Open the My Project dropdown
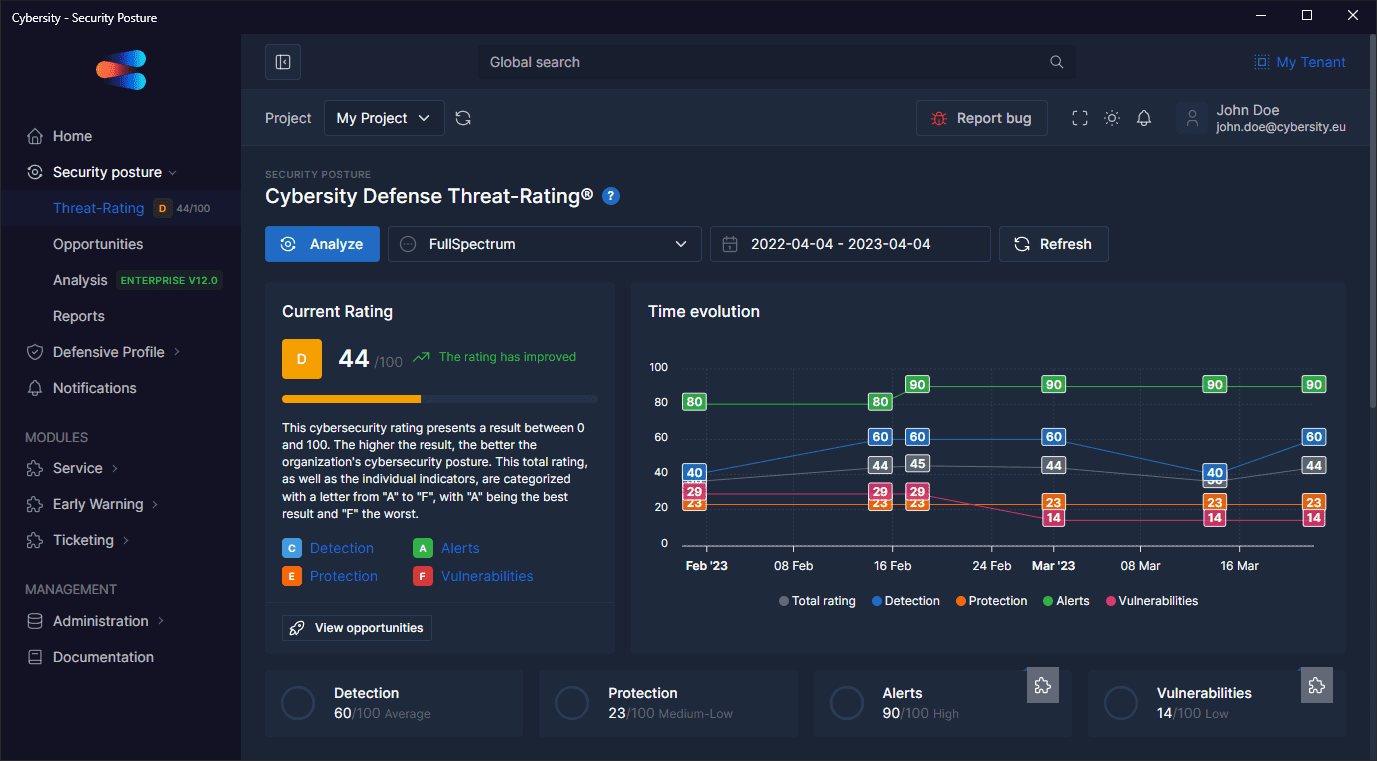Viewport: 1377px width, 761px height. (x=384, y=118)
